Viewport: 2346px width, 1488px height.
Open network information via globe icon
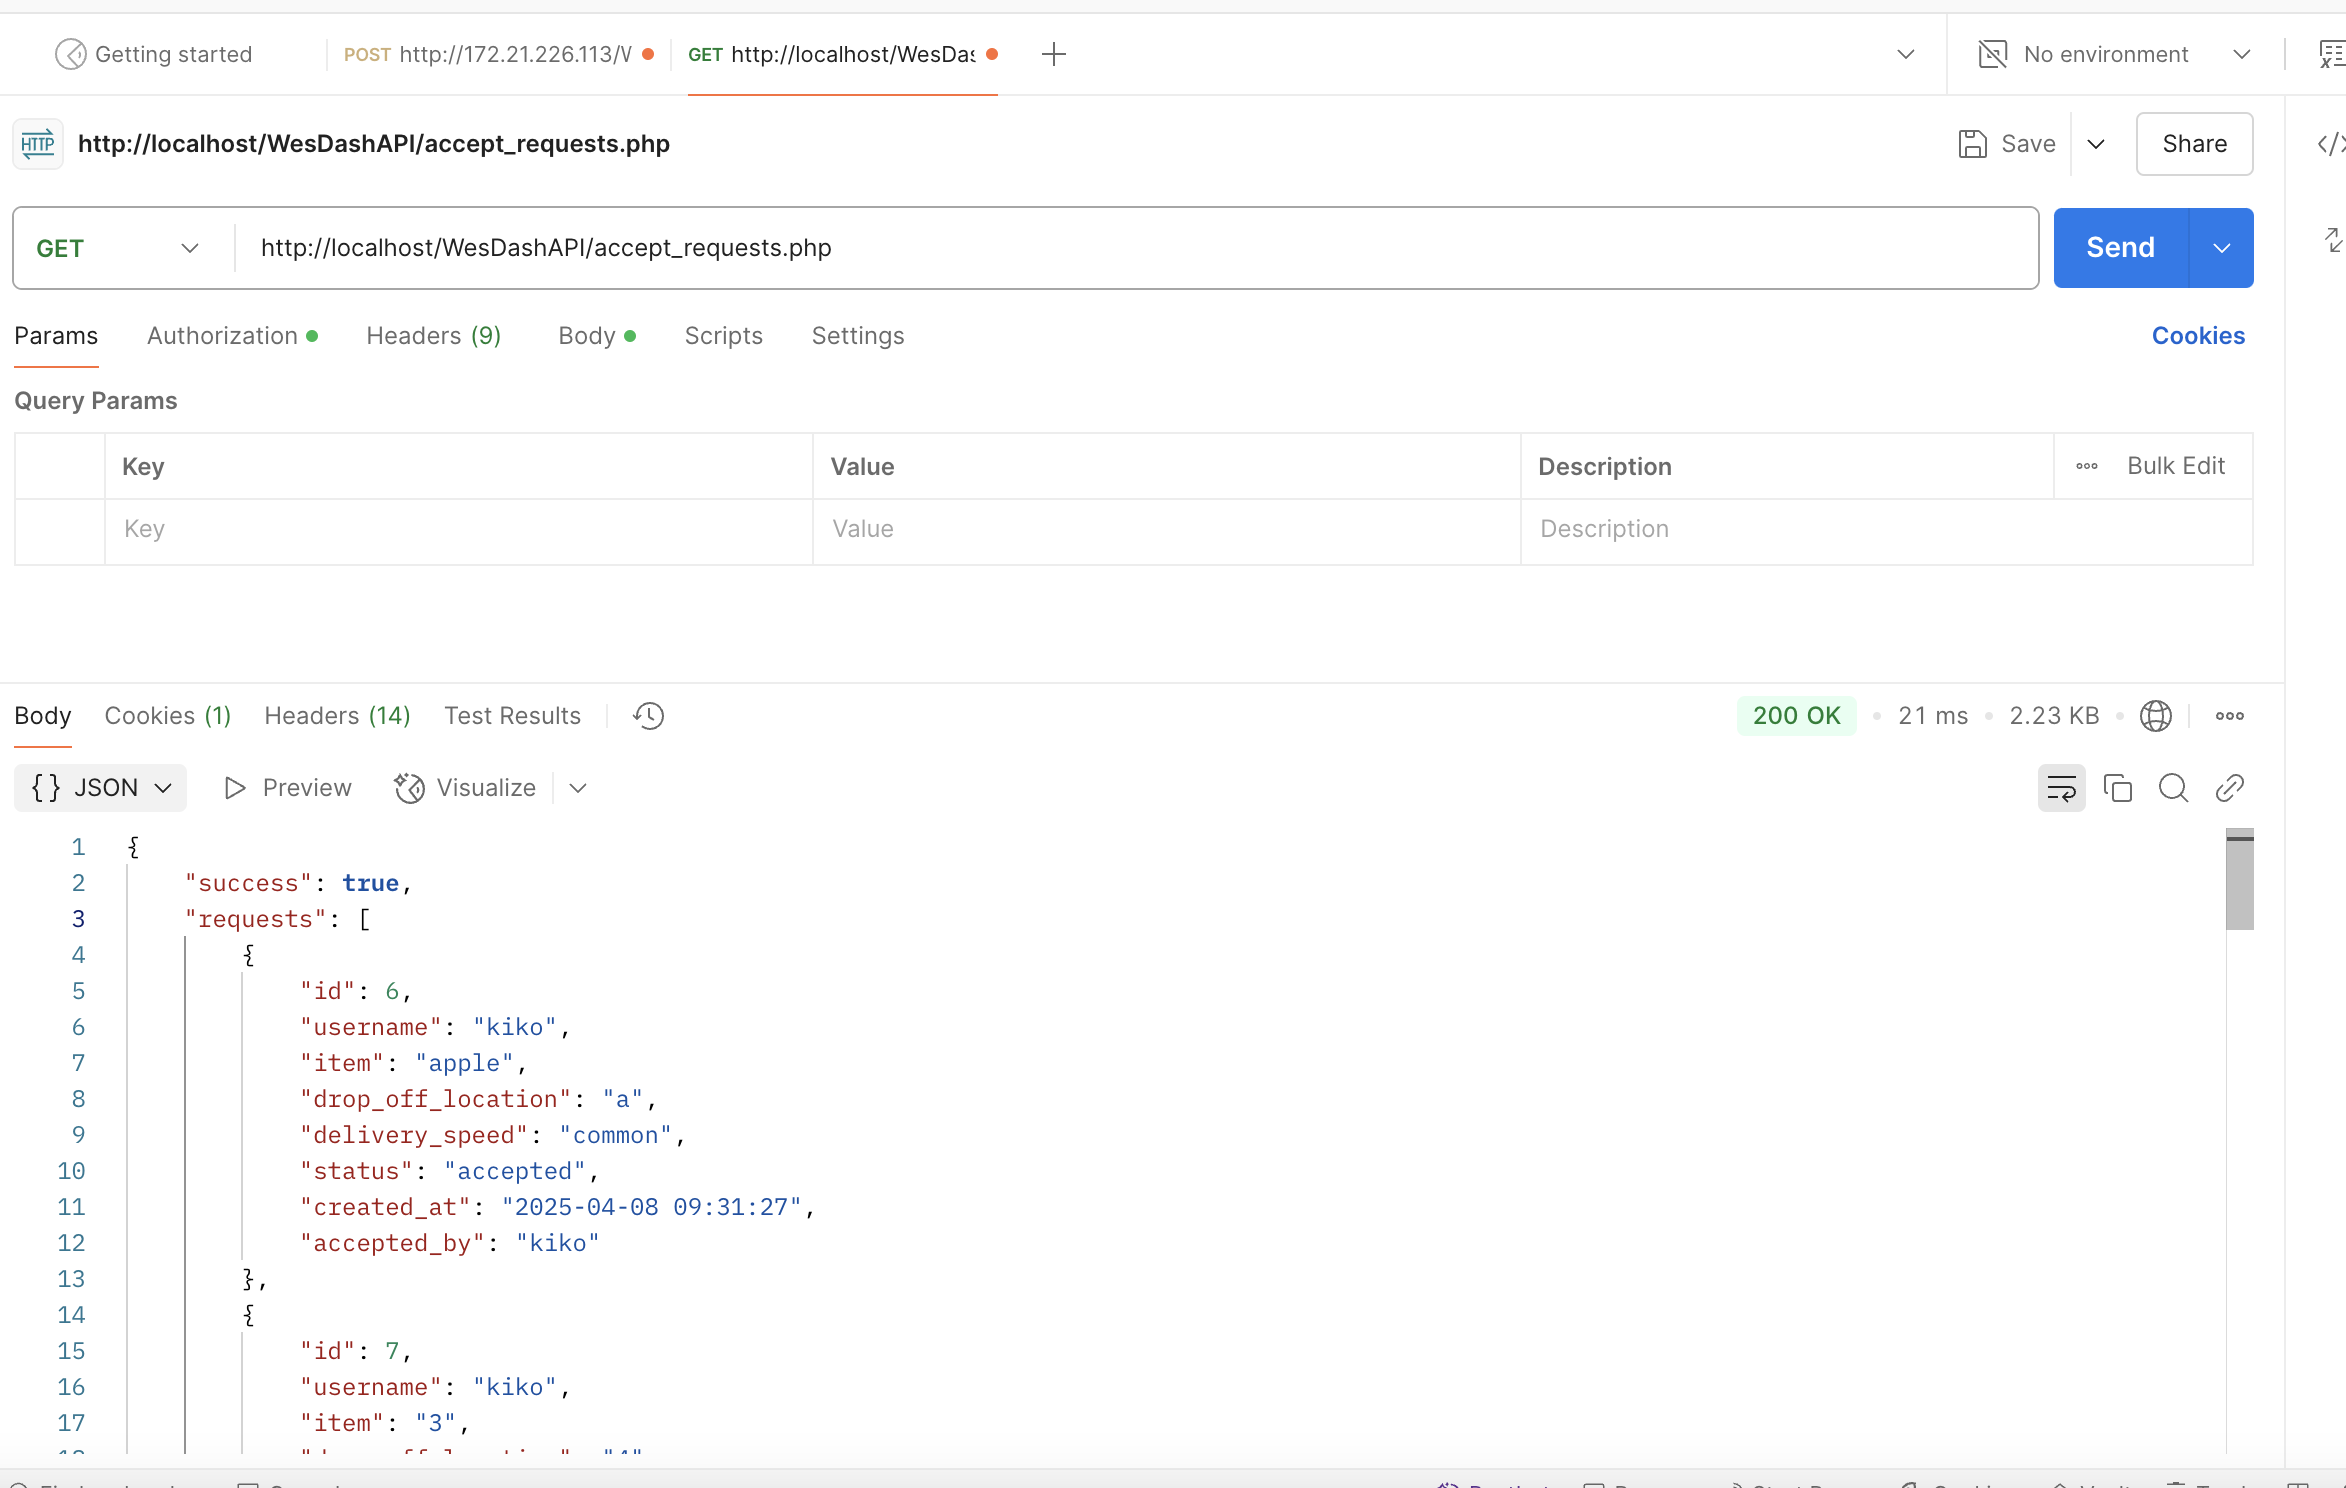tap(2156, 716)
